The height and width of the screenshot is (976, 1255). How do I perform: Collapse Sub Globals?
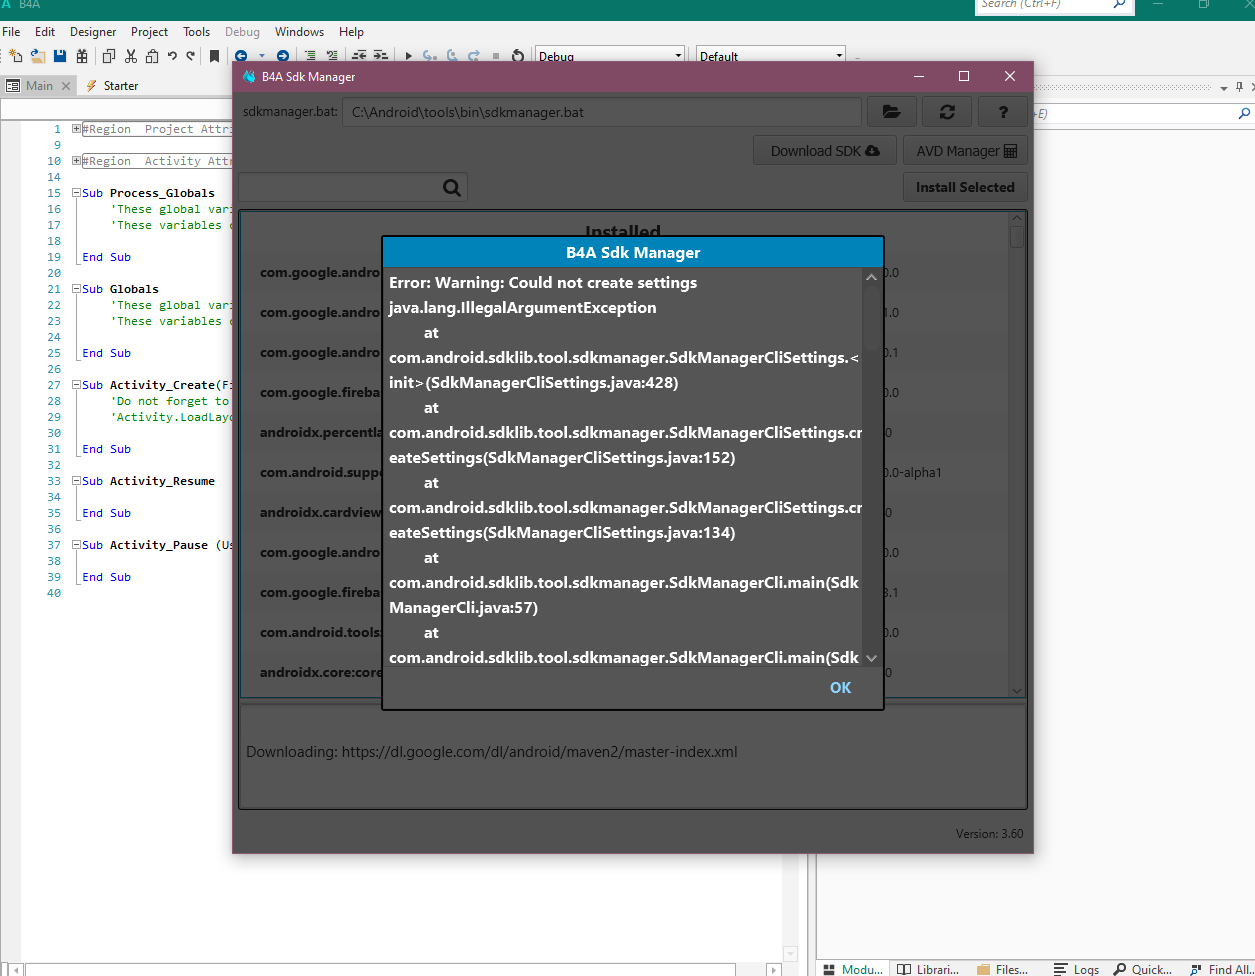click(76, 289)
